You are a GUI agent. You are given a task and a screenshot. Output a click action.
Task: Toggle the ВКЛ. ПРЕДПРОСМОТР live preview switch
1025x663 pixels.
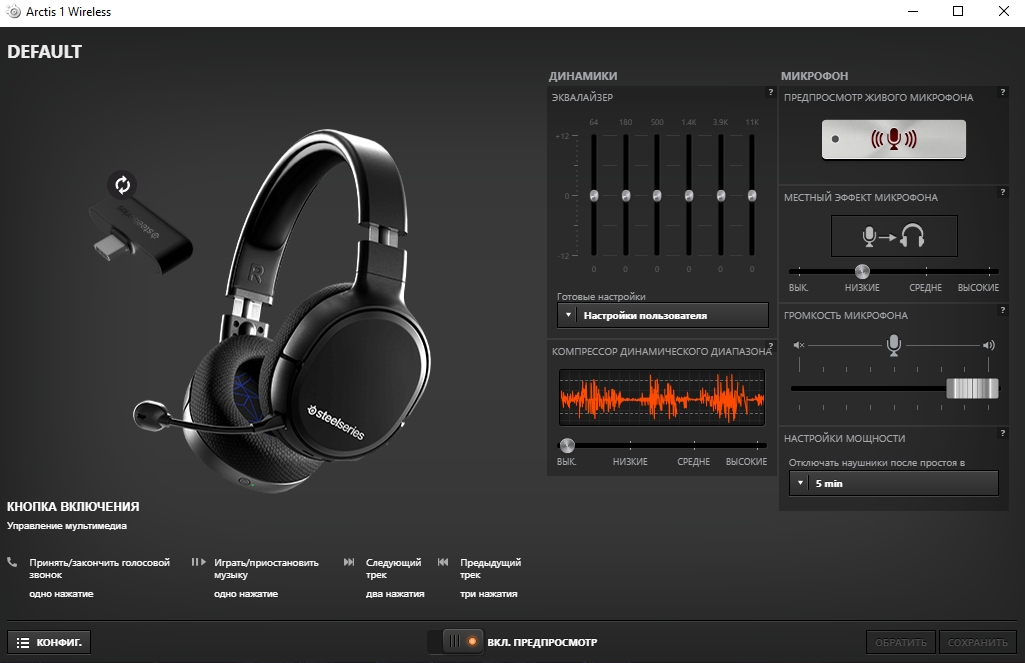455,641
